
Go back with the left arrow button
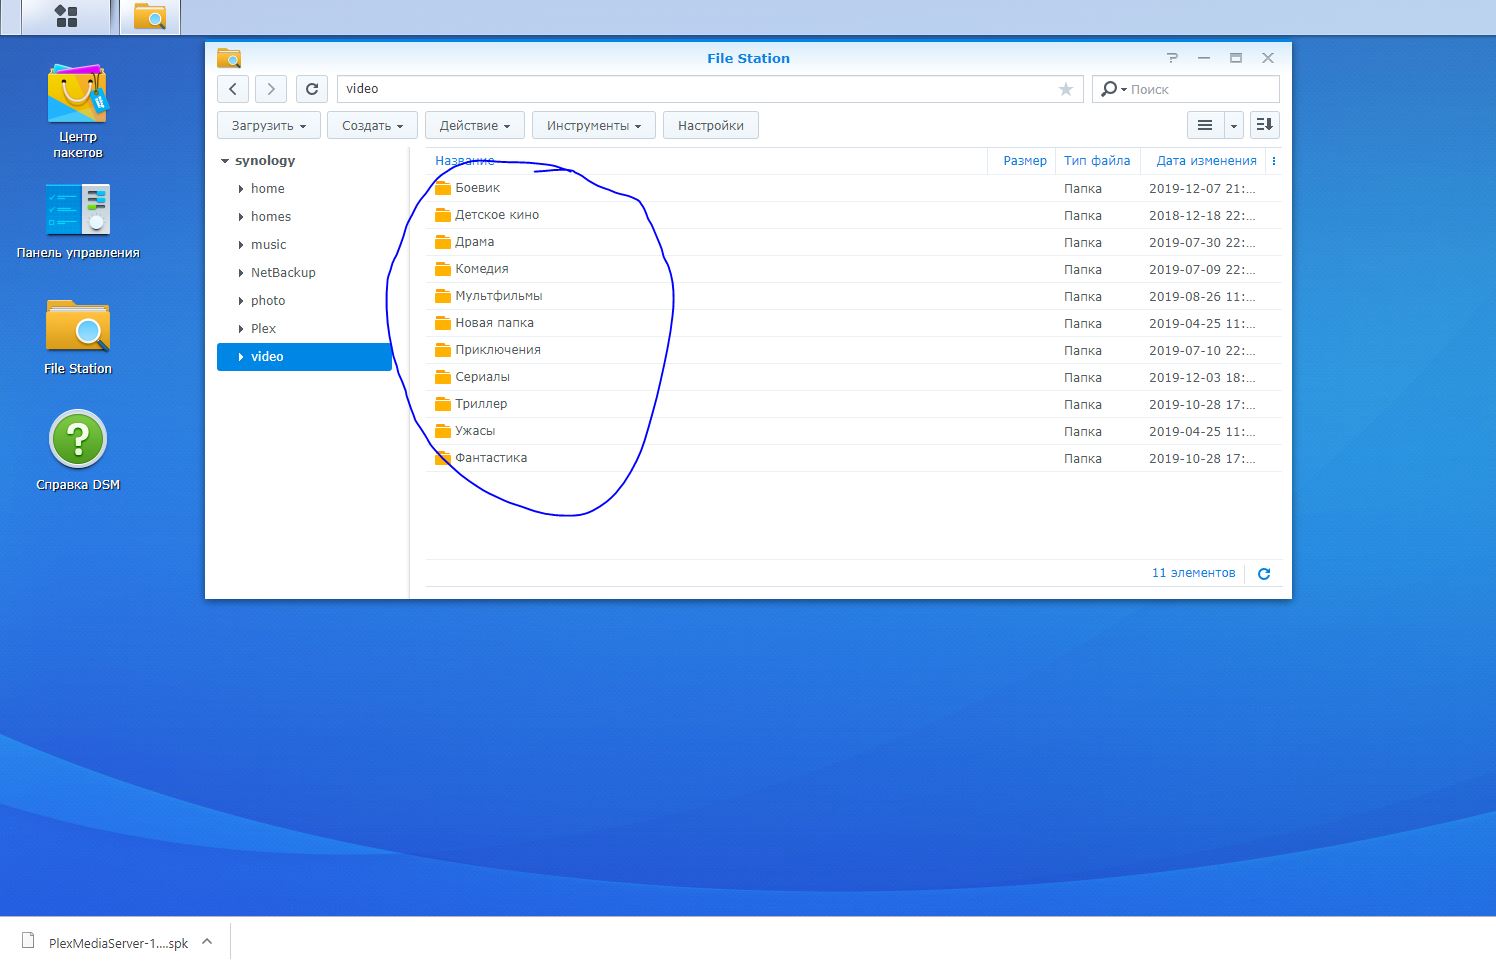pyautogui.click(x=233, y=89)
